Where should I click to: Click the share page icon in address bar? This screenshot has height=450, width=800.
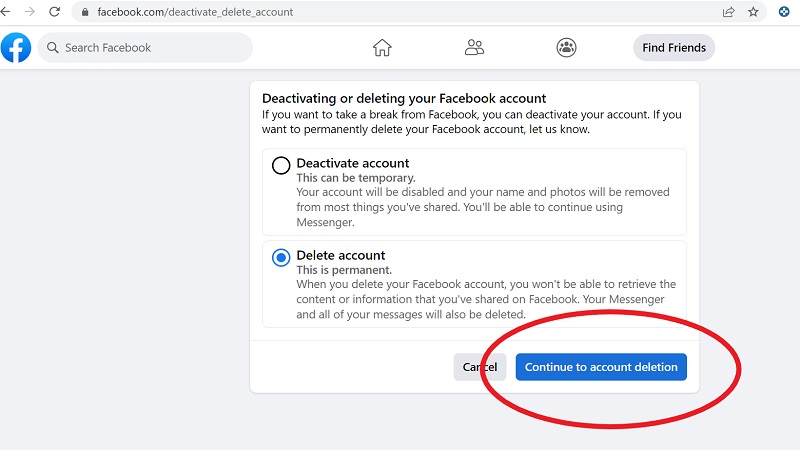tap(729, 12)
